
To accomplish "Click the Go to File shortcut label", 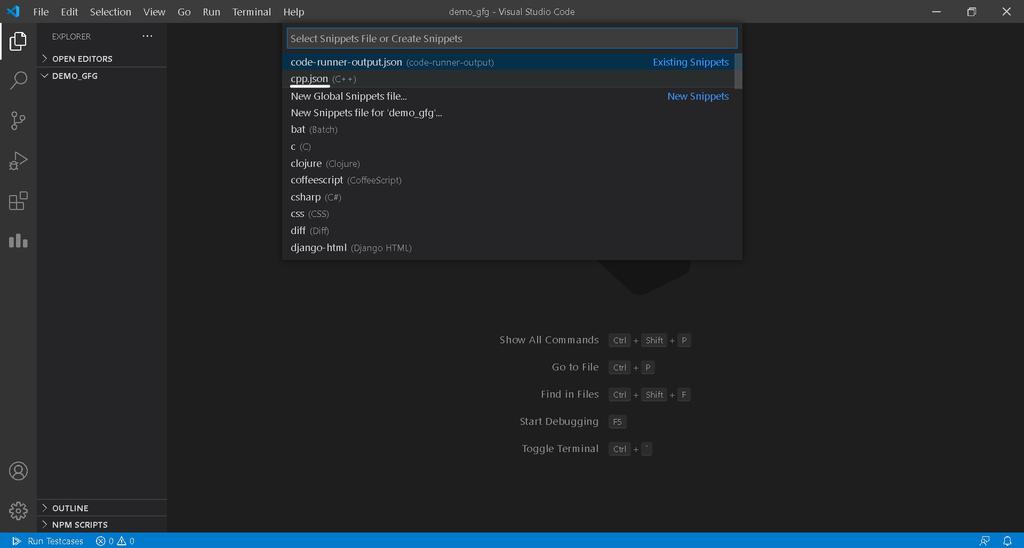I will click(575, 367).
